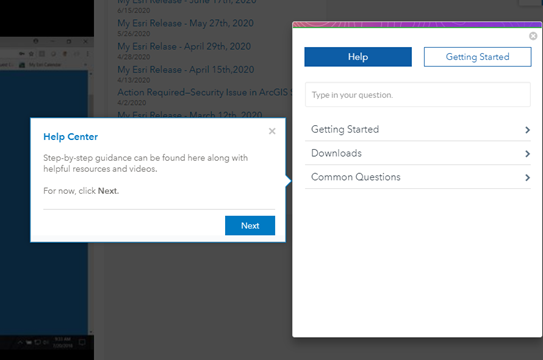
Task: Open Action Required–Security Issue in ArcGIS link
Action: (205, 92)
